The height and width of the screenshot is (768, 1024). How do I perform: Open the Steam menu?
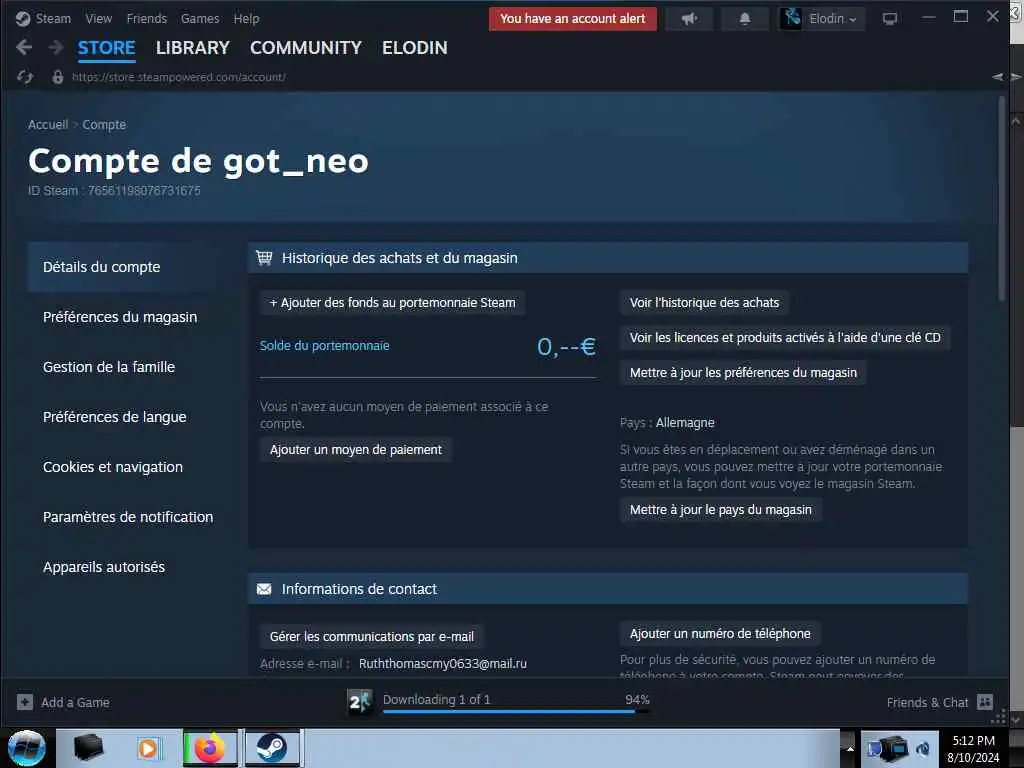(53, 19)
